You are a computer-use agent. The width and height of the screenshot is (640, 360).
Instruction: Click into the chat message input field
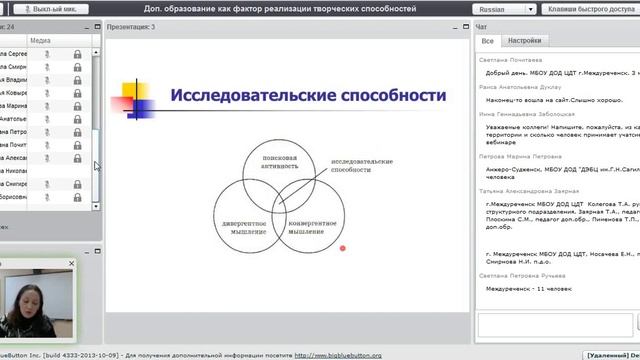pos(555,325)
